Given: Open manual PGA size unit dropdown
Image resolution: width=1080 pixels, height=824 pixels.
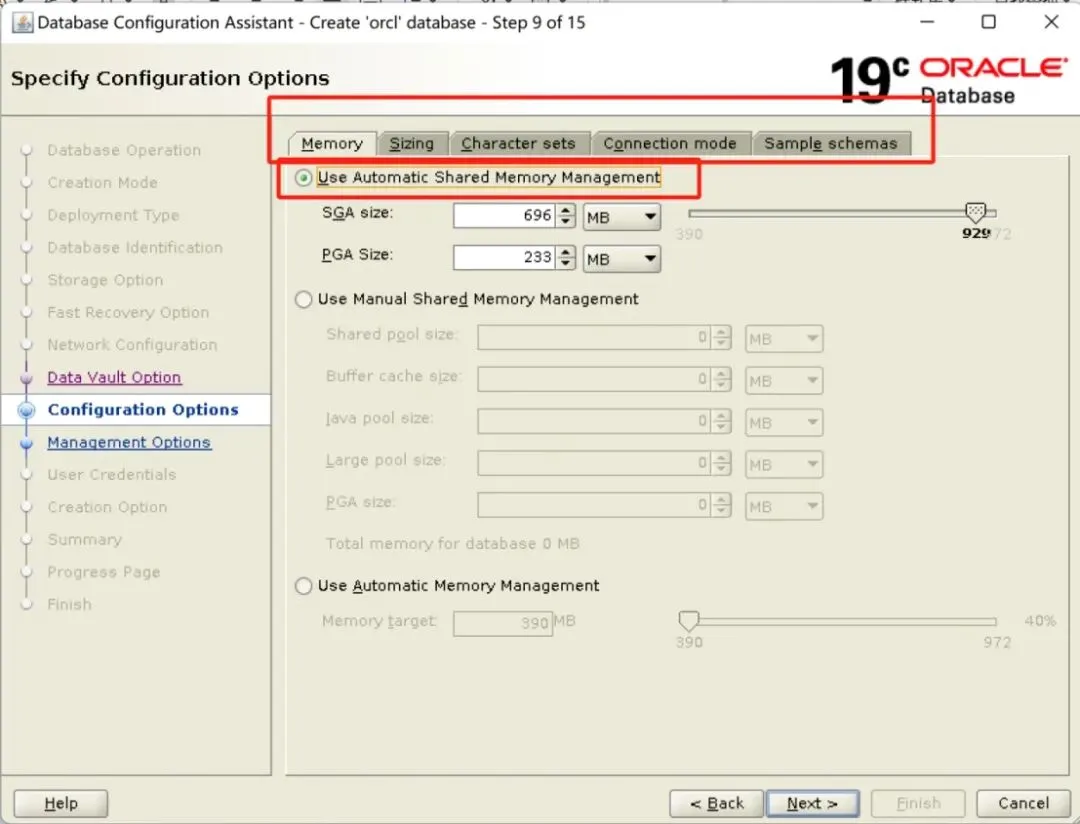Looking at the screenshot, I should click(x=784, y=506).
